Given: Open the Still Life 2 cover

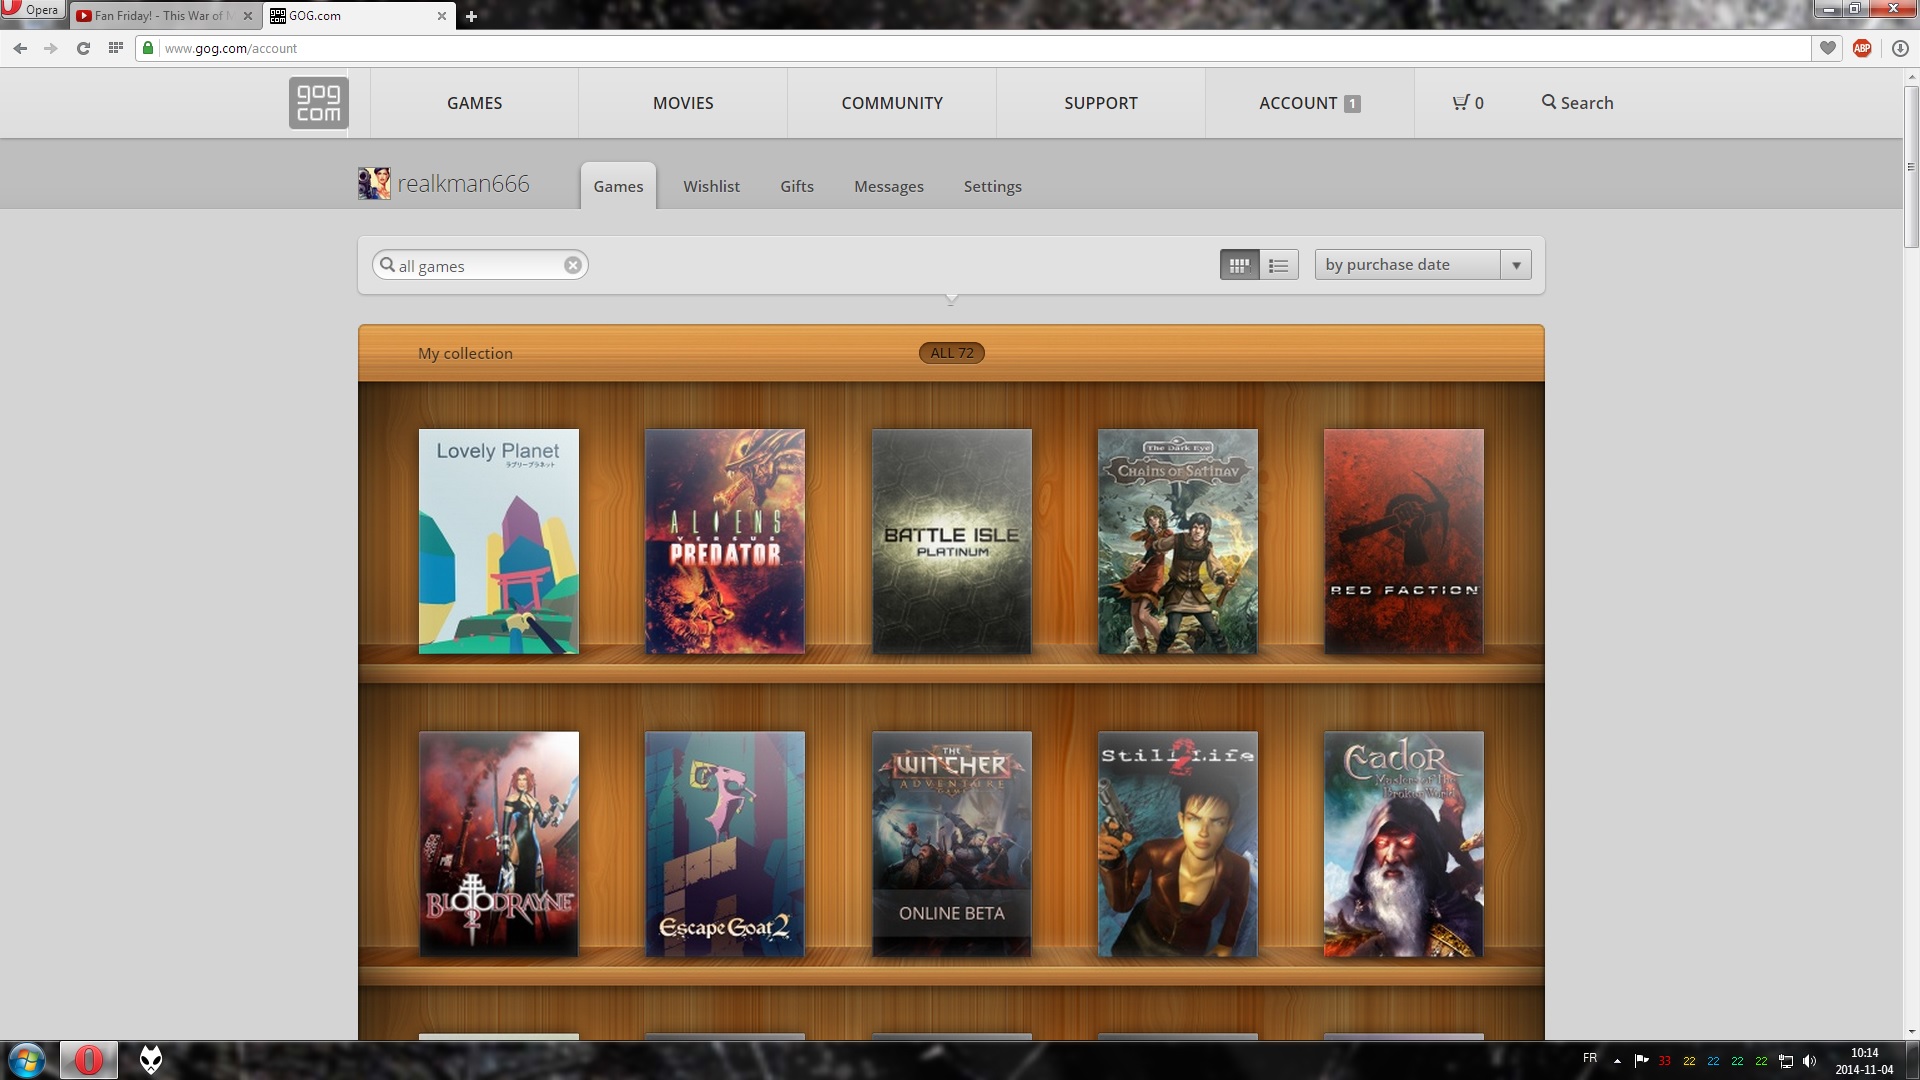Looking at the screenshot, I should coord(1178,844).
